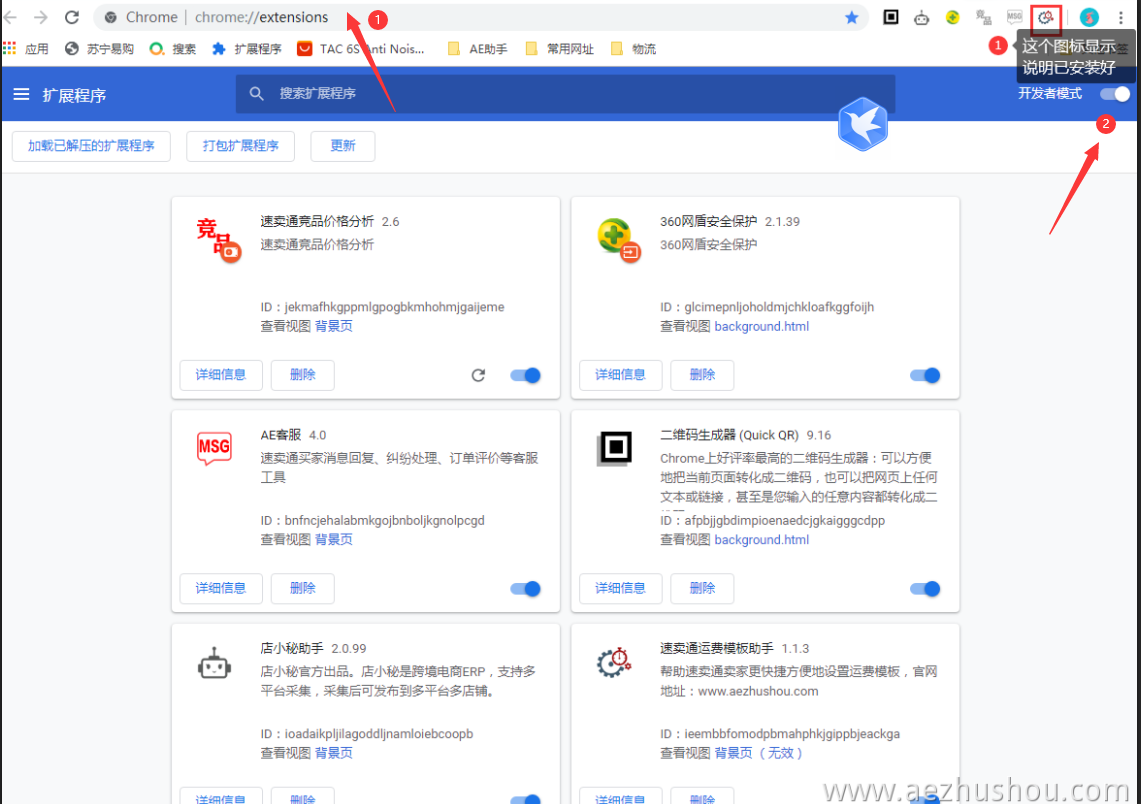Click the 二维码生成器 extension logo
Screen dimensions: 1141x804
pos(615,447)
